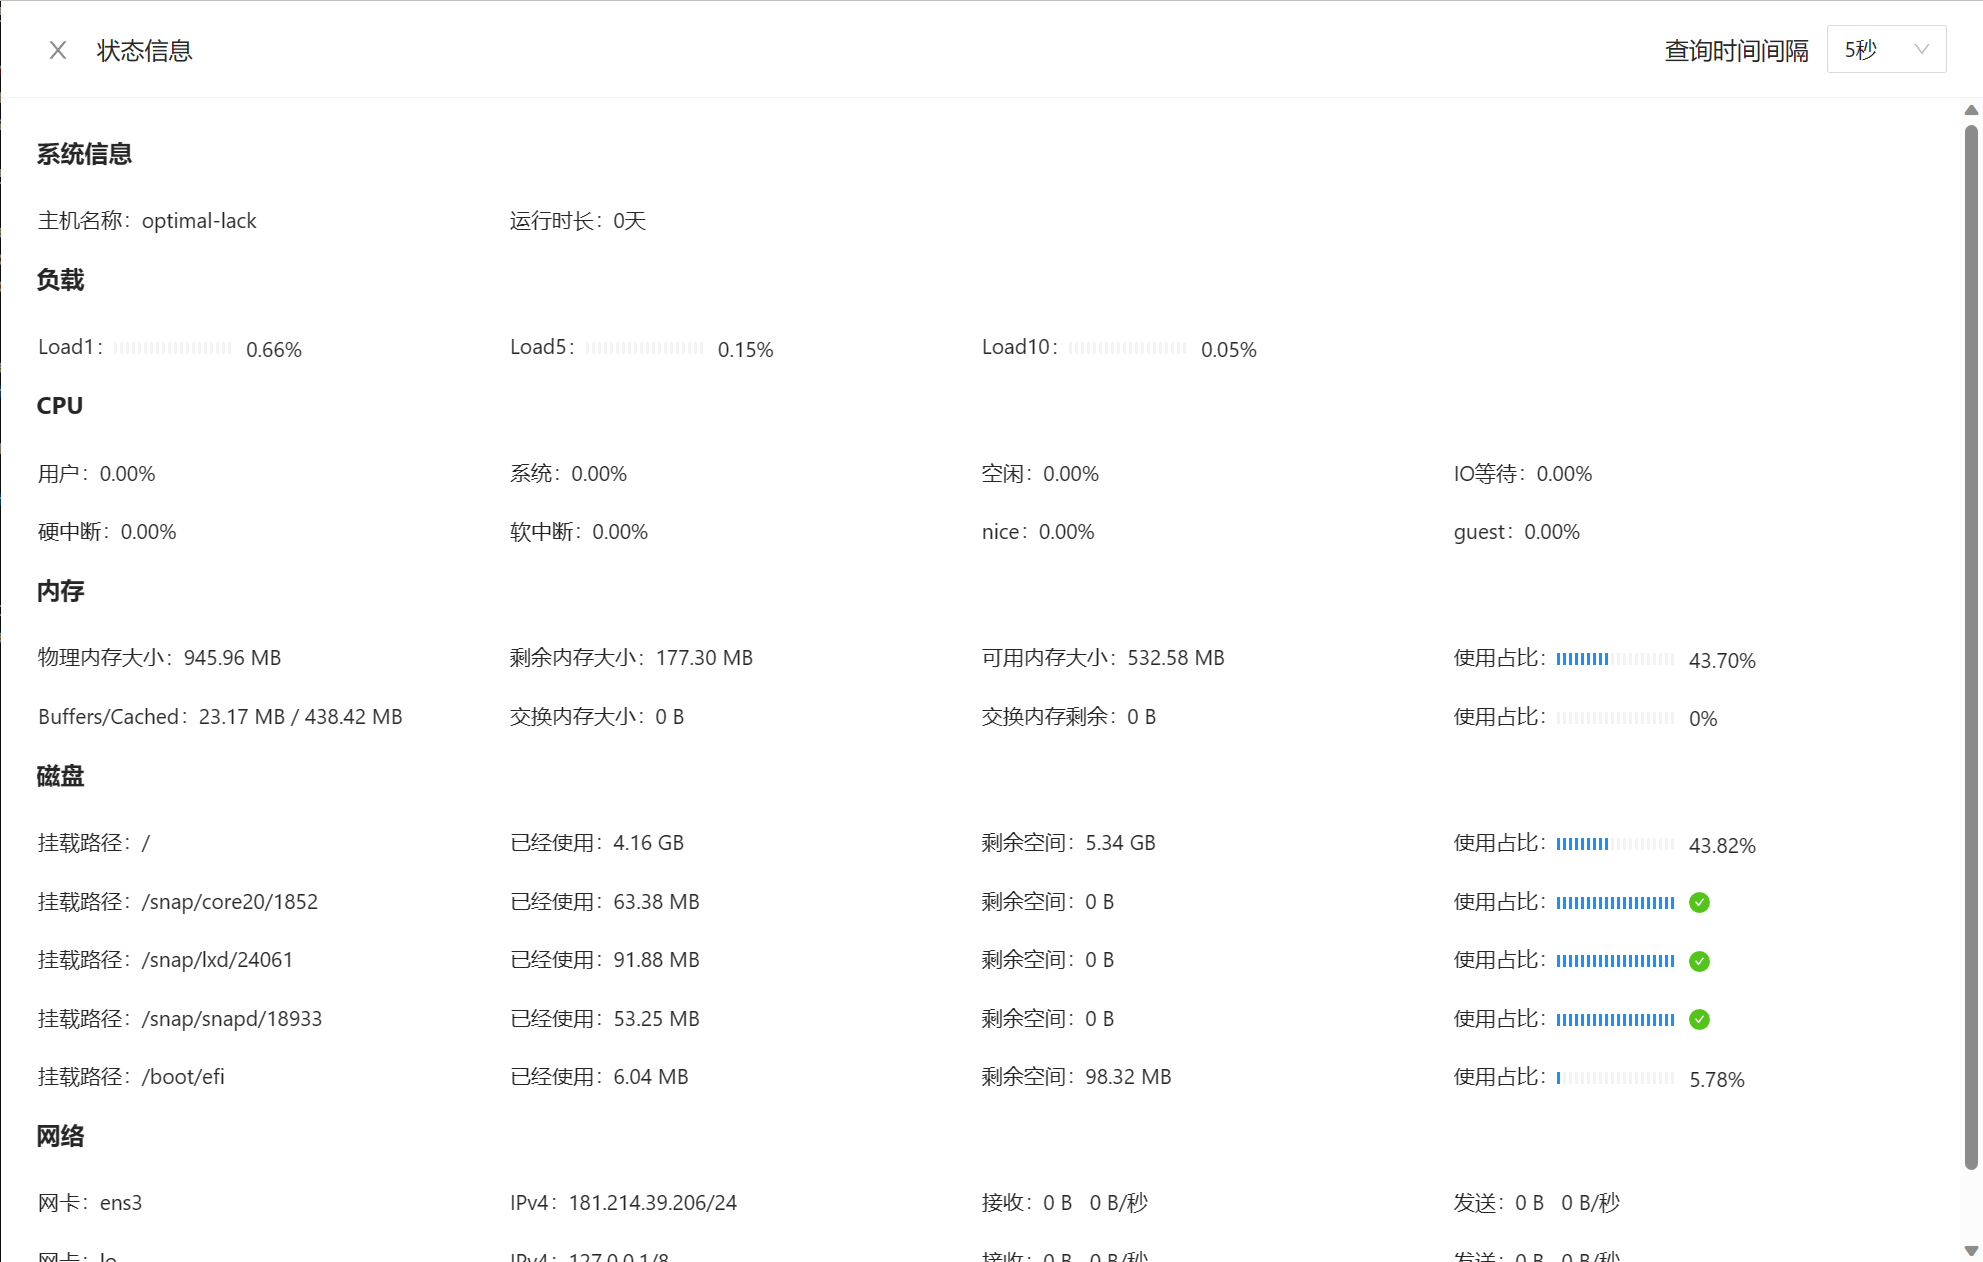Click /boot/efi usage bar 5.78%
Image resolution: width=1983 pixels, height=1262 pixels.
click(1615, 1078)
